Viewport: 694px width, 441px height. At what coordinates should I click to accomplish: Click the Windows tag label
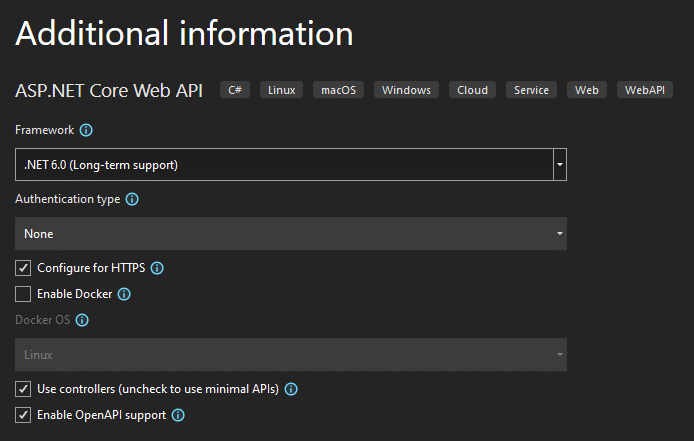[406, 90]
